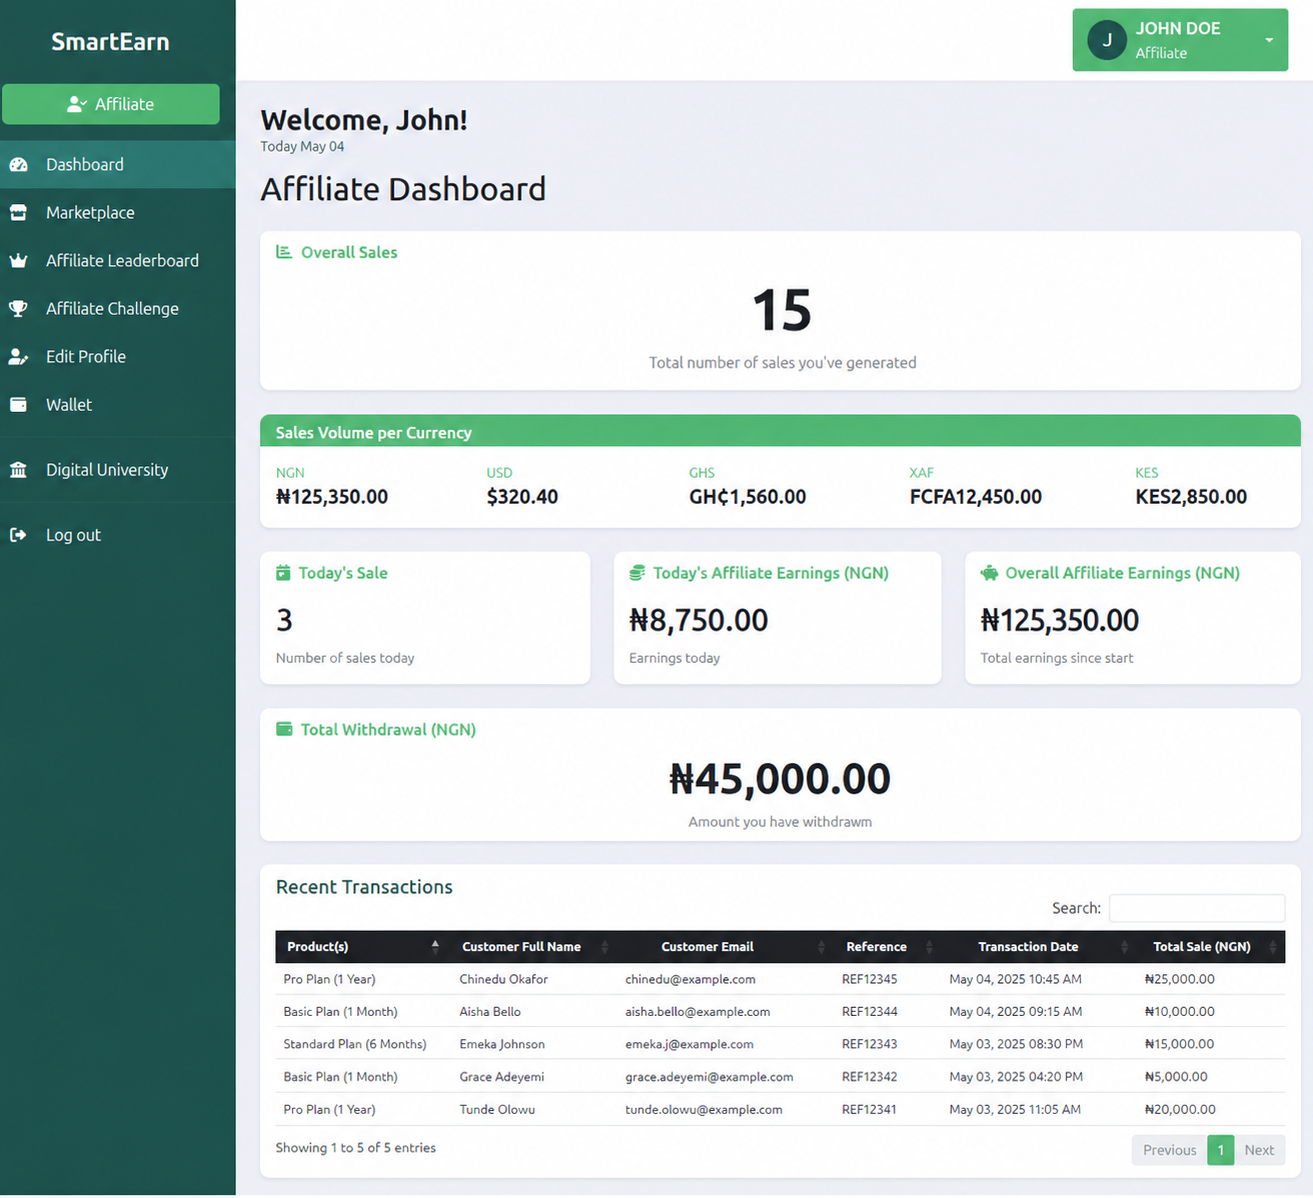Click the Overall Sales chart icon
The image size is (1313, 1198).
[x=284, y=252]
